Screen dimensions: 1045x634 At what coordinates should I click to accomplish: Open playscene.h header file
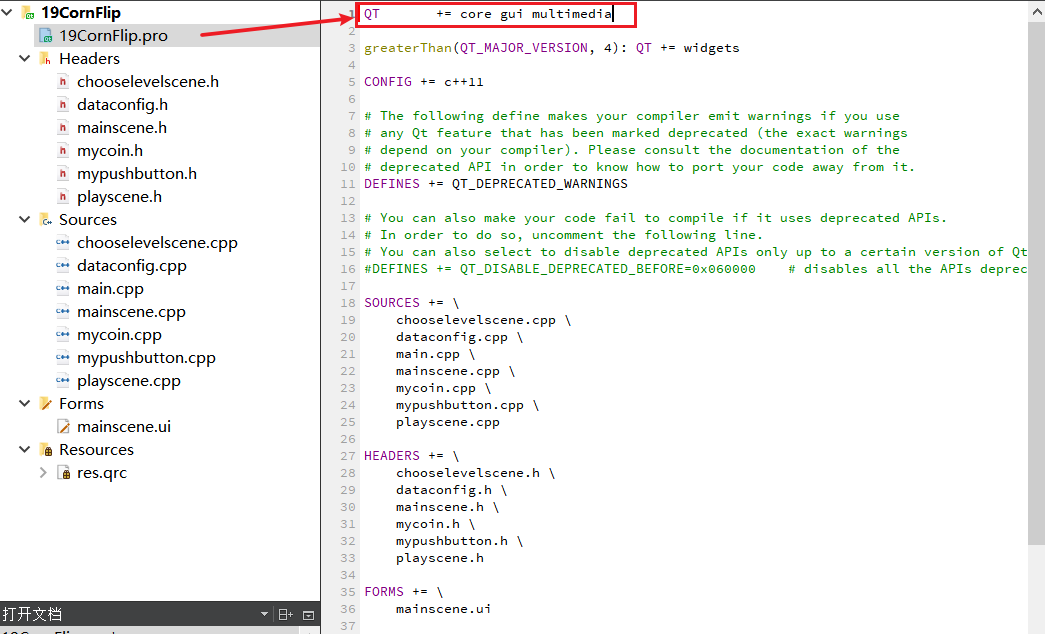[x=119, y=197]
